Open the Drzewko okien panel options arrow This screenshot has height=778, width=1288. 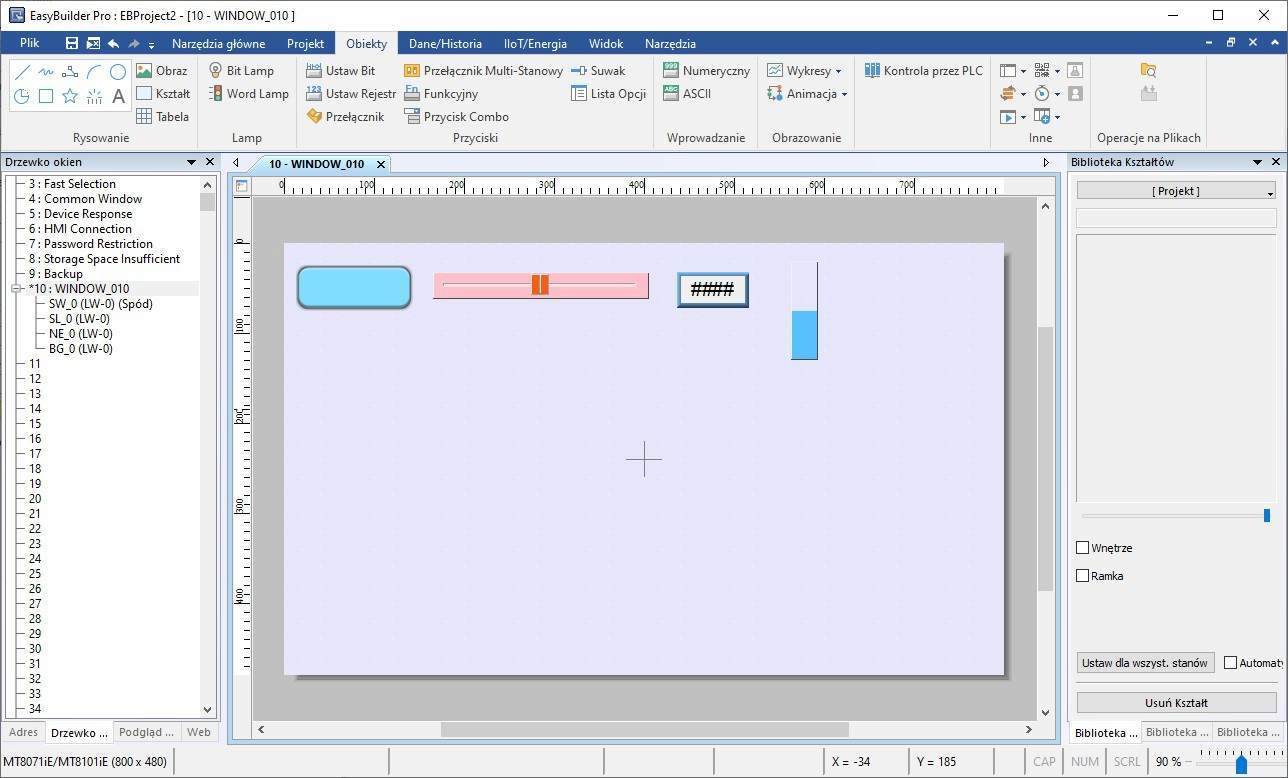[x=191, y=162]
